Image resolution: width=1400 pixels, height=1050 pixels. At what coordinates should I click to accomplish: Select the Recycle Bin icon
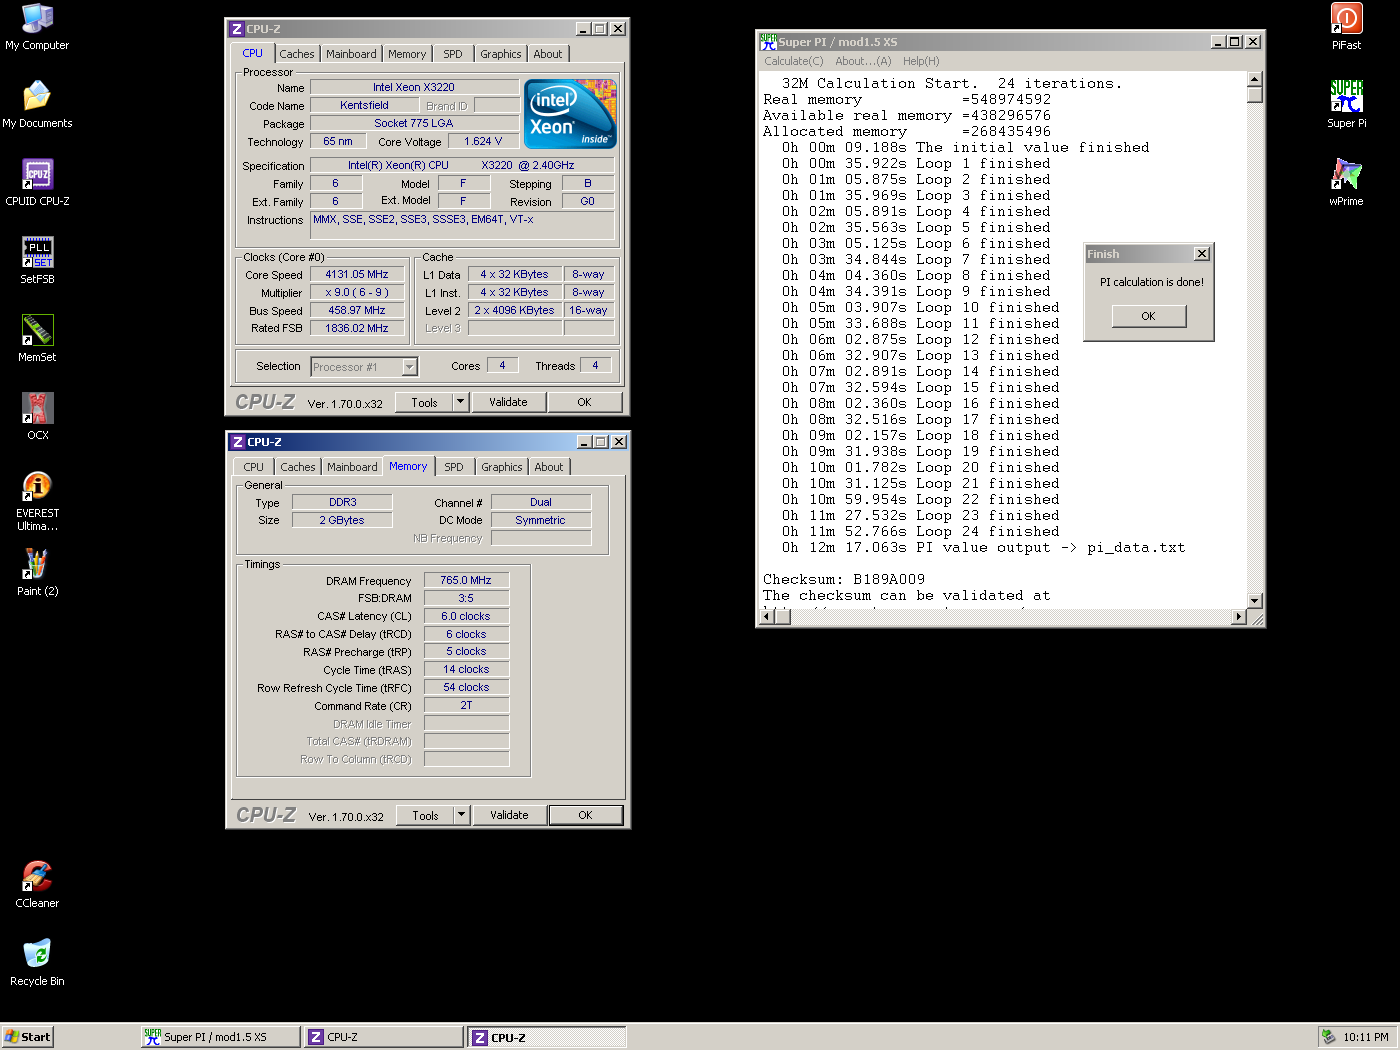[x=37, y=963]
